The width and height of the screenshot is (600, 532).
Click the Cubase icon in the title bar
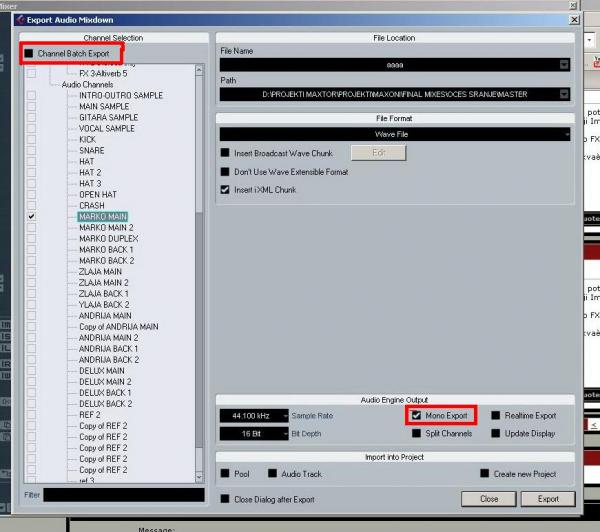[x=20, y=18]
